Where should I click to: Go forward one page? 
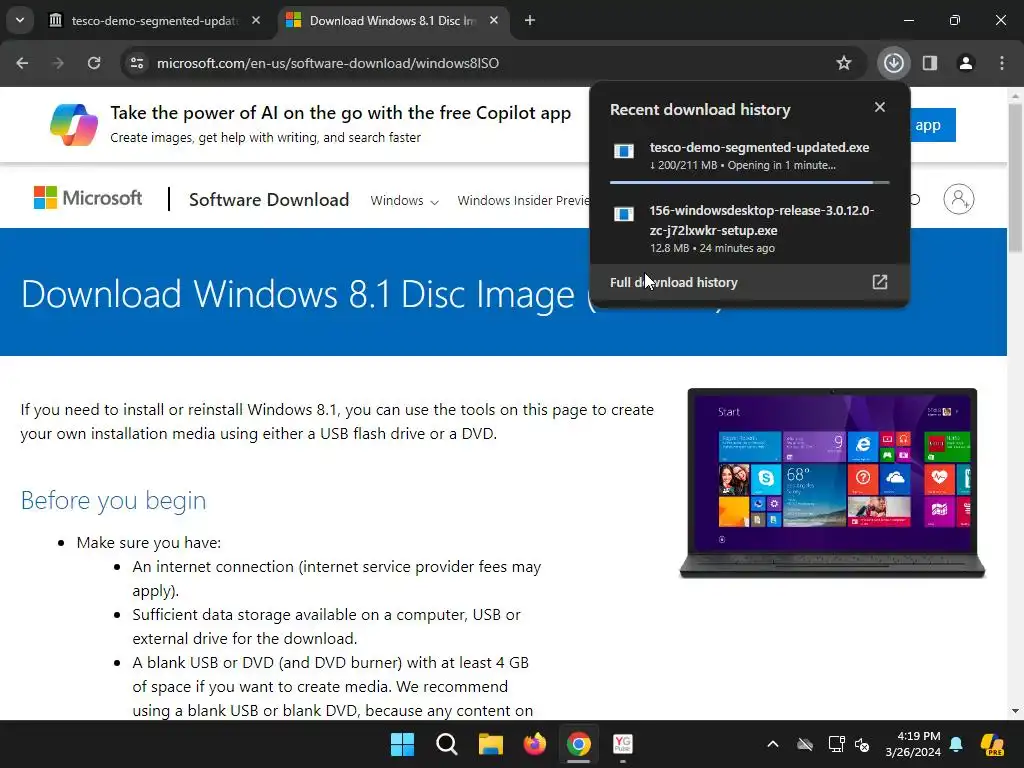[x=58, y=63]
